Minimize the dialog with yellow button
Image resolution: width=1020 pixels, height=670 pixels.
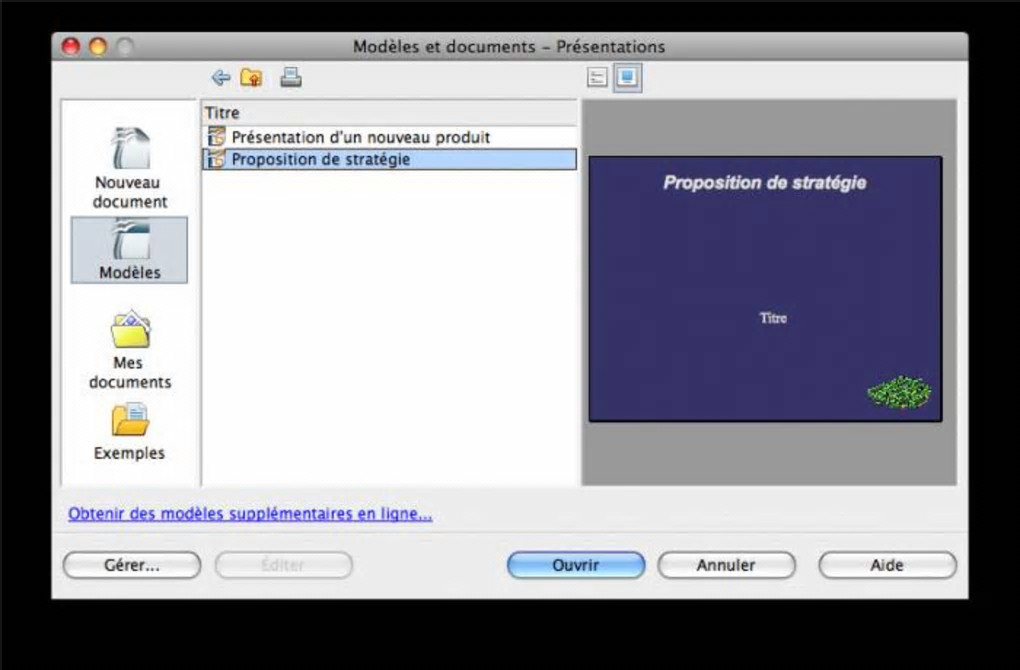coord(98,47)
